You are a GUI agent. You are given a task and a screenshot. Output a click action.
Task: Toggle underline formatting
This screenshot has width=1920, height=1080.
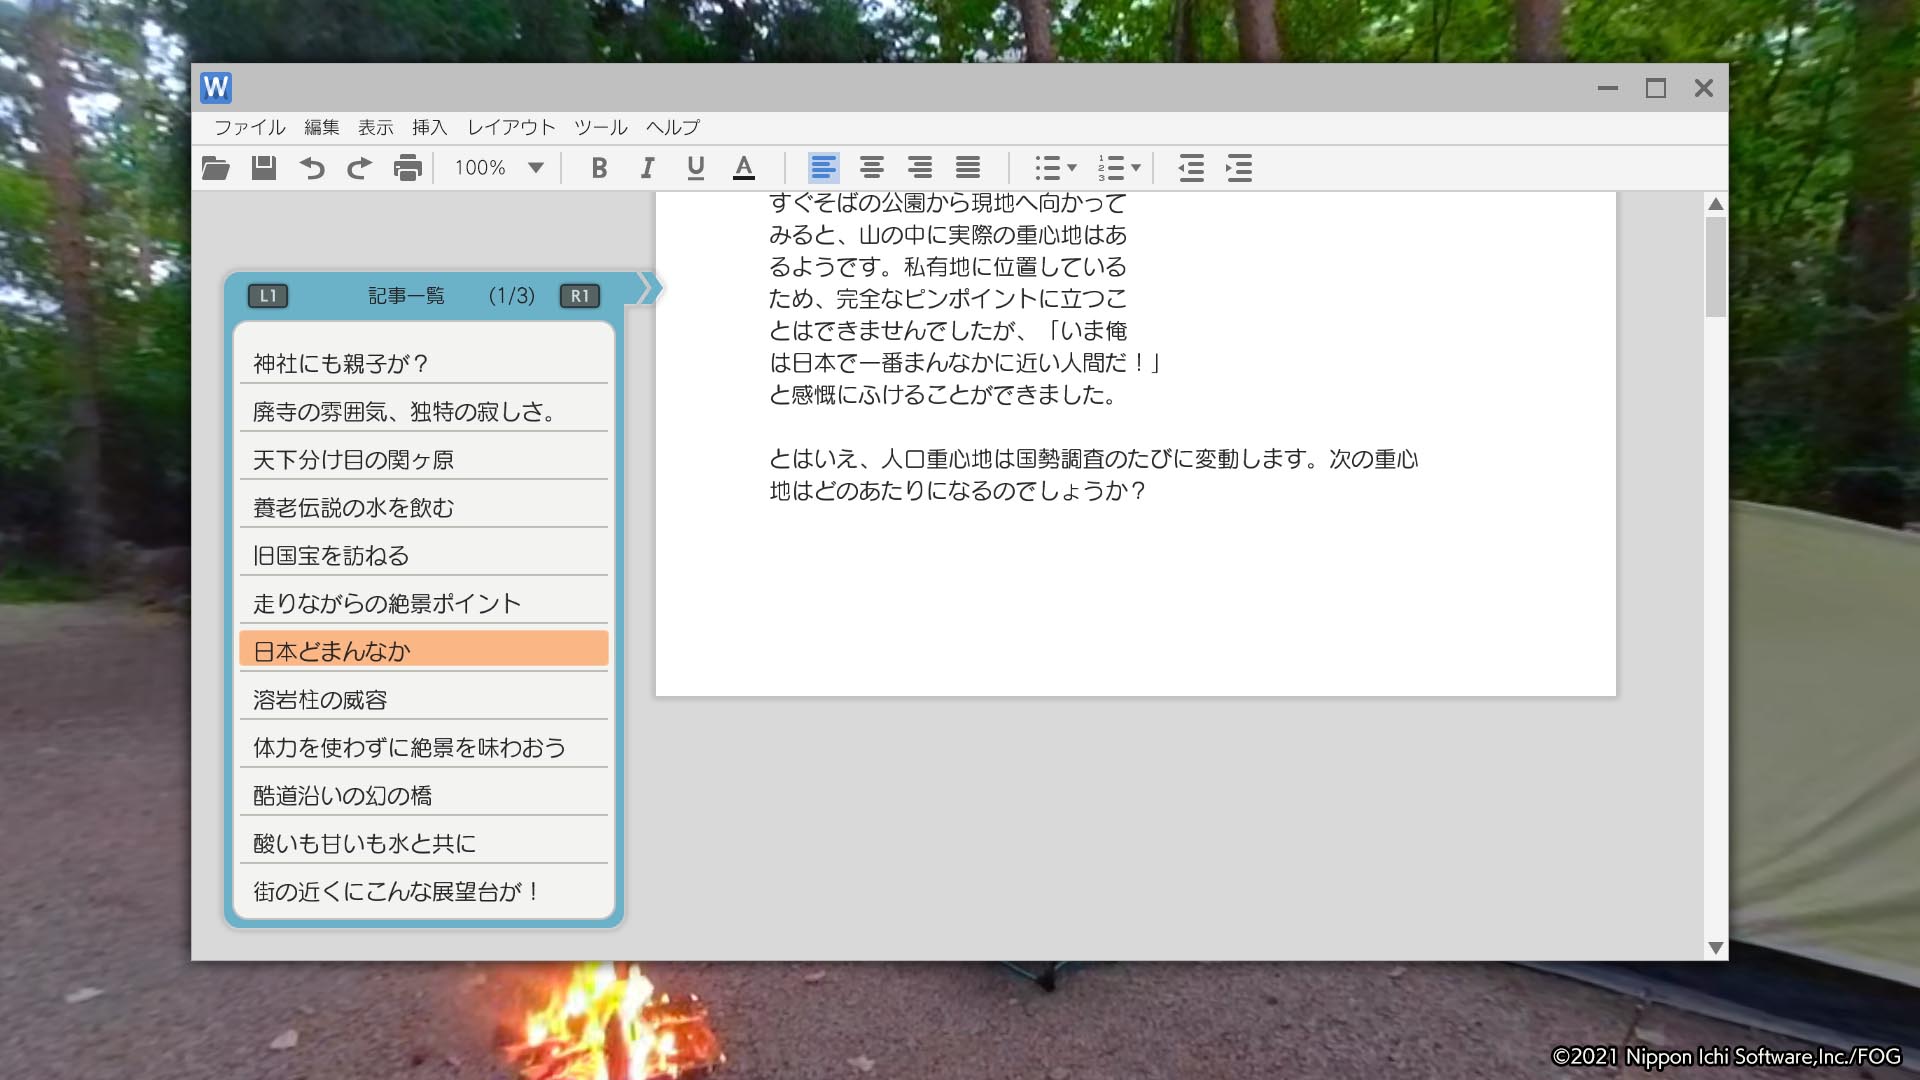pyautogui.click(x=695, y=168)
